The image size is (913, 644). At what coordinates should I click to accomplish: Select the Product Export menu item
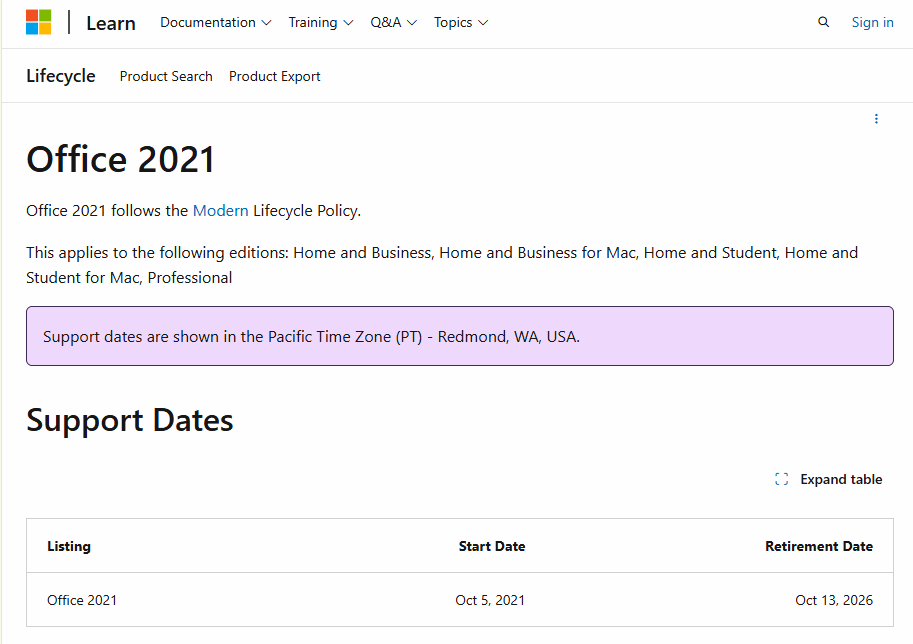pos(275,76)
